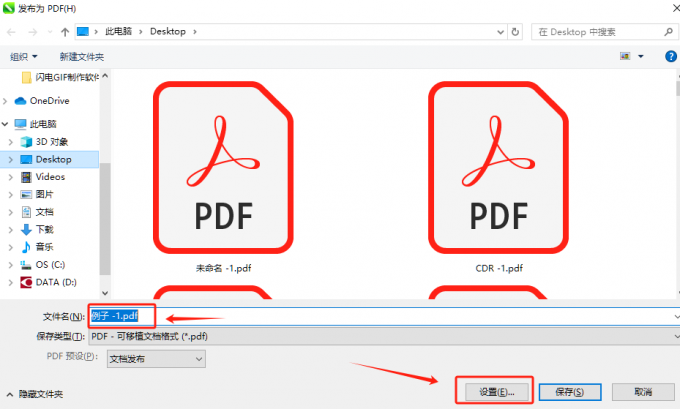The width and height of the screenshot is (680, 409).
Task: Open the blue help icon
Action: pos(670,56)
